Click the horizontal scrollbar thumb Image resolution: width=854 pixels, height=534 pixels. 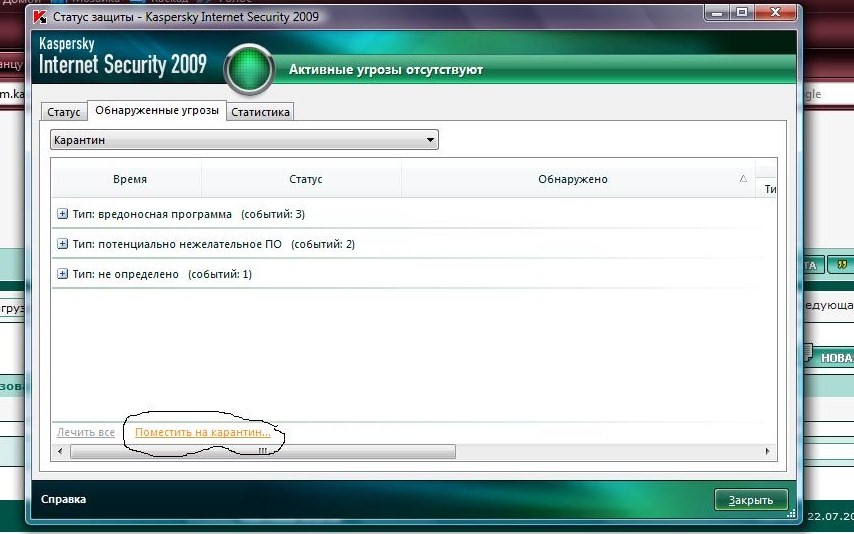pos(263,451)
